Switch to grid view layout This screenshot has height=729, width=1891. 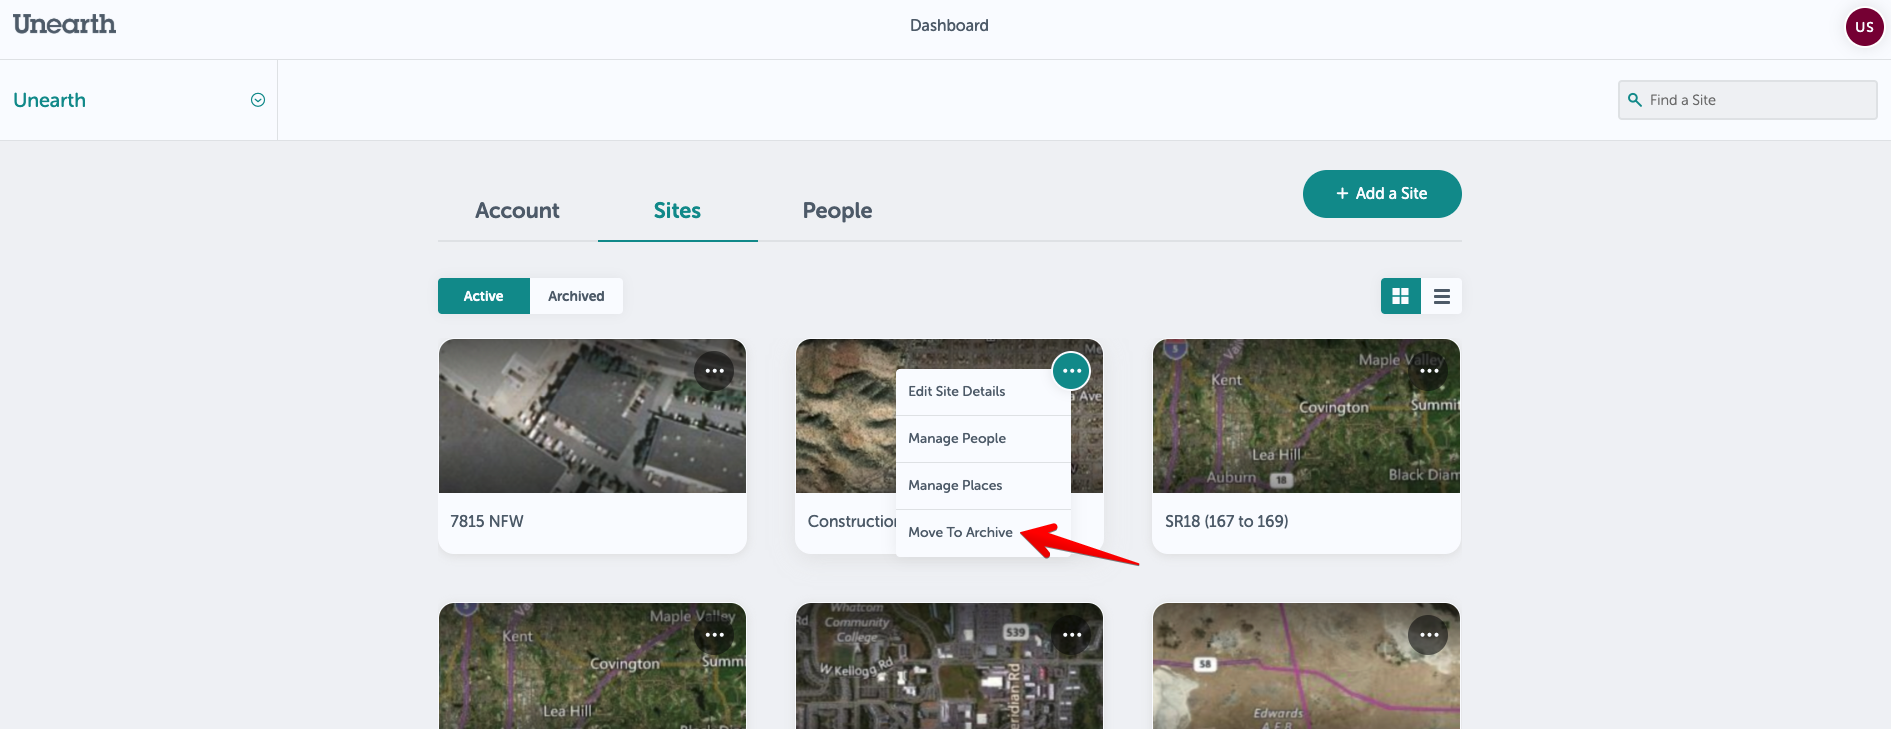click(1401, 296)
